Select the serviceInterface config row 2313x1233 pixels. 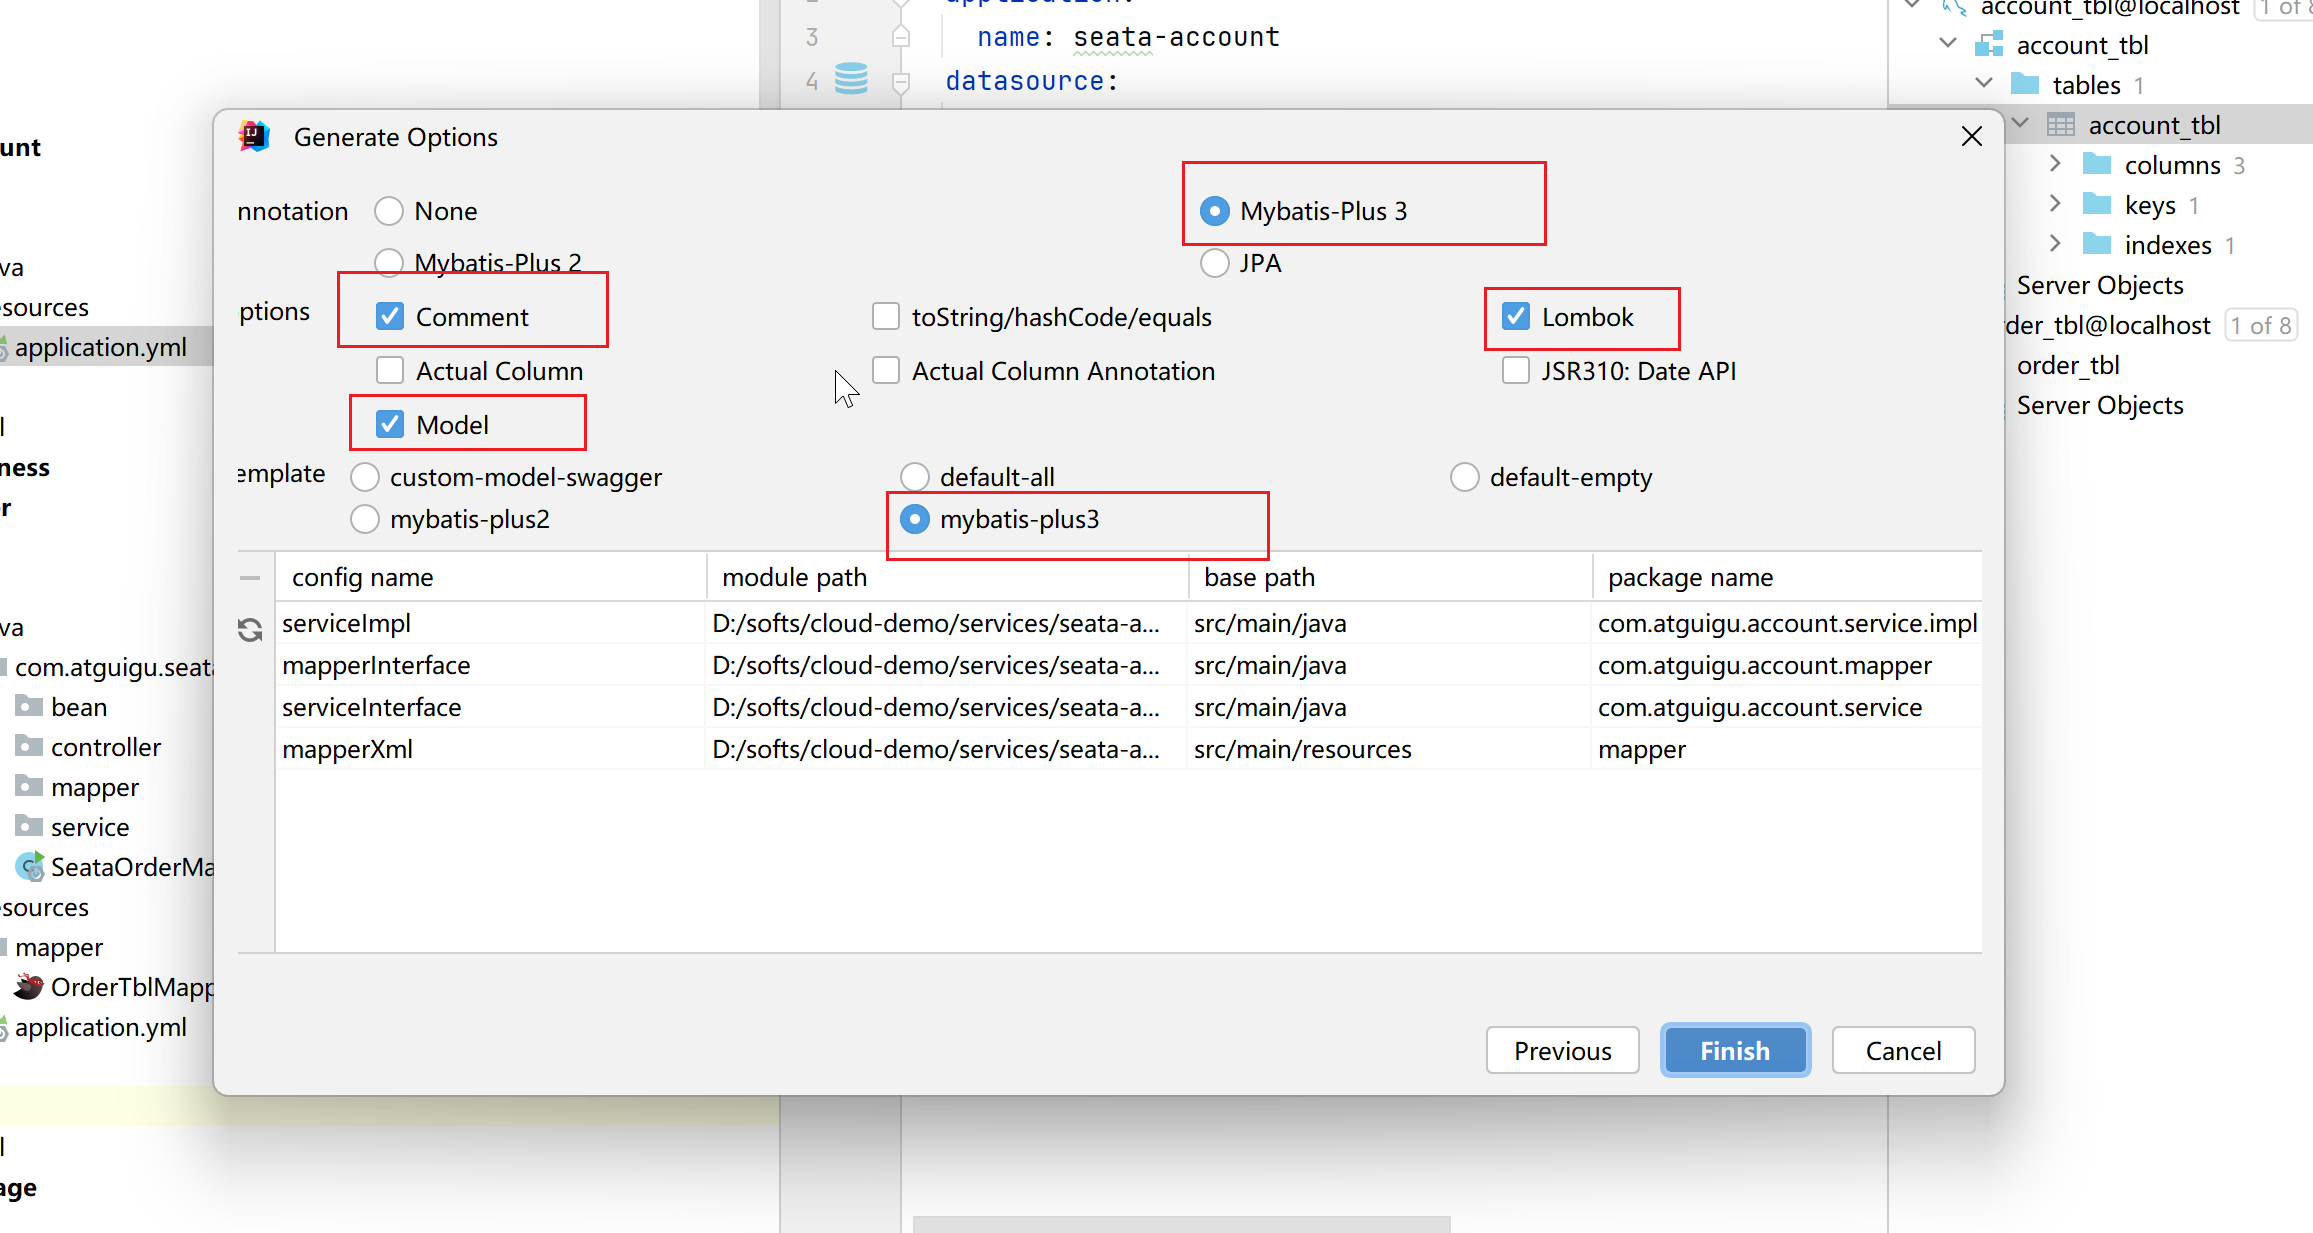point(1129,707)
